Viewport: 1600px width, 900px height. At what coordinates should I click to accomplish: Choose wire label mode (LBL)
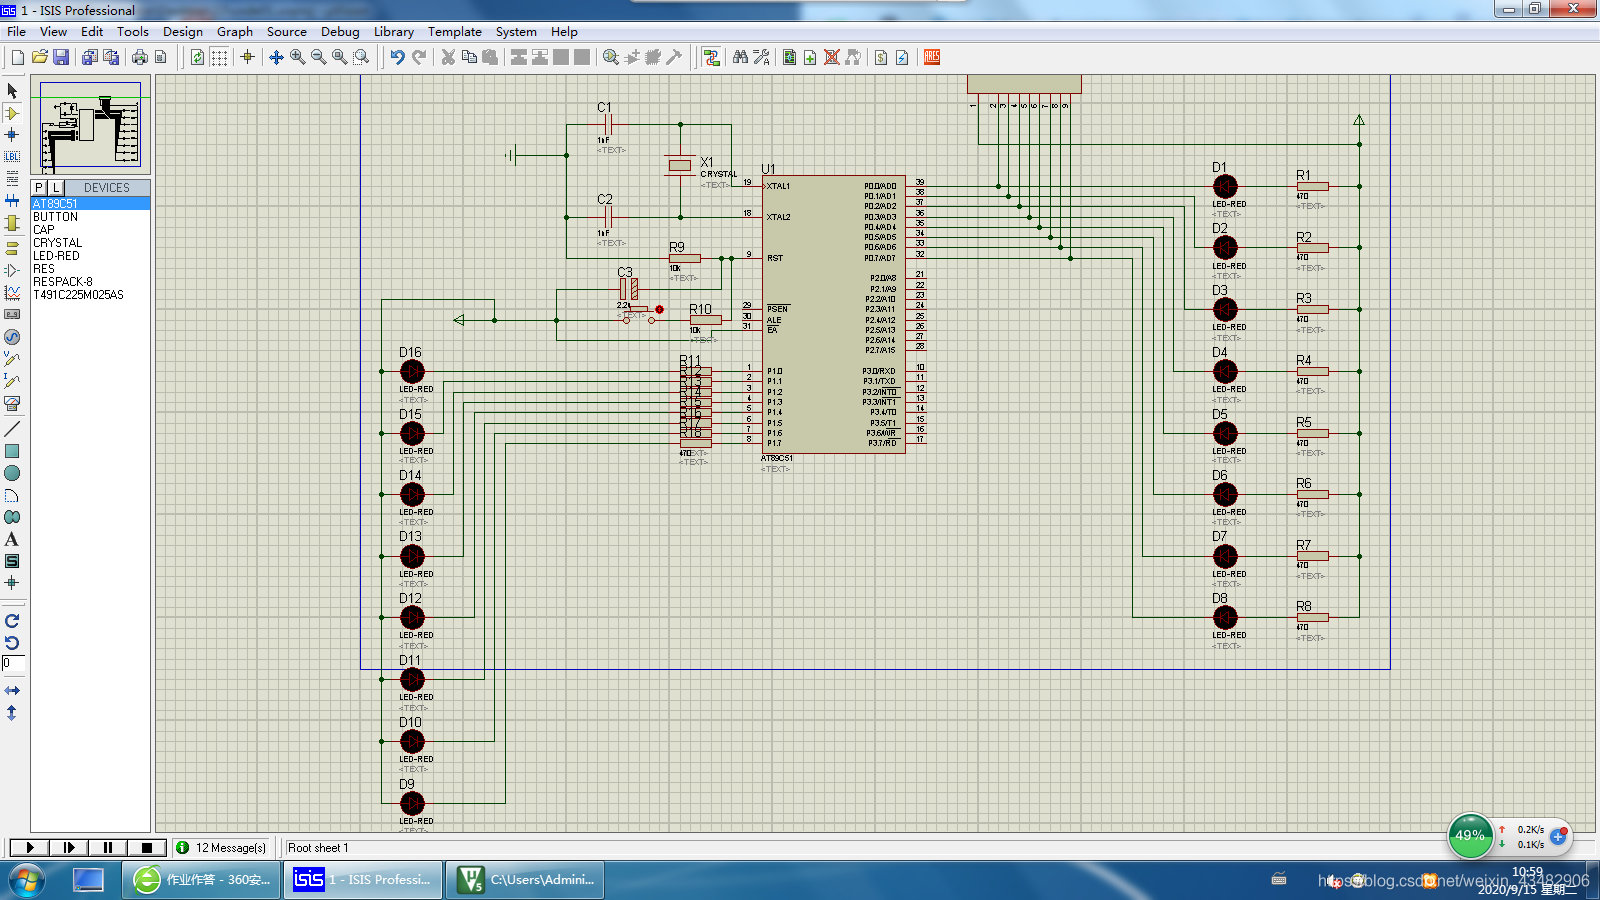(12, 157)
